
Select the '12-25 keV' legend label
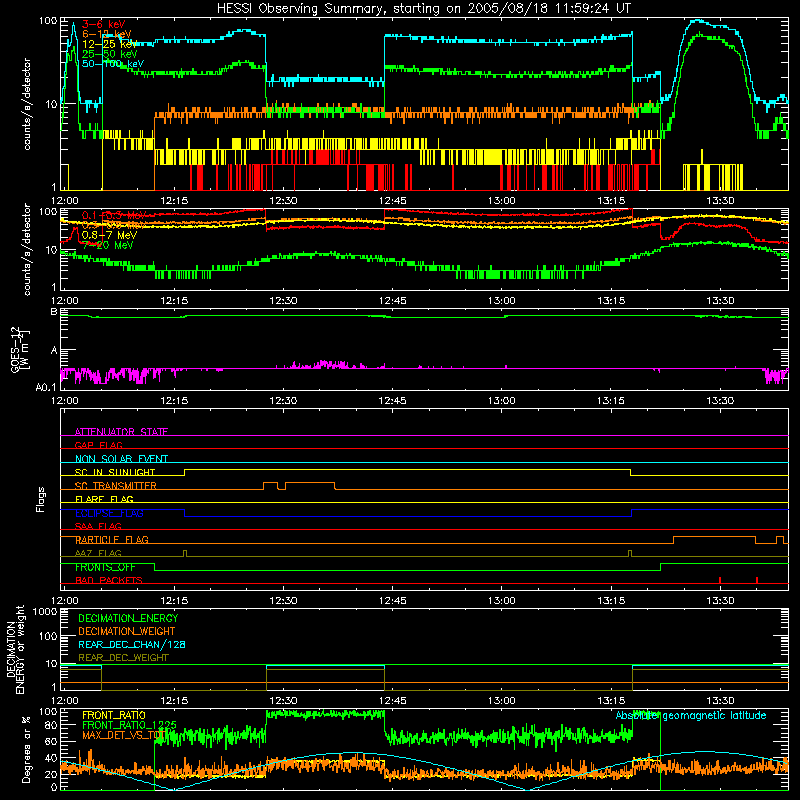[110, 44]
